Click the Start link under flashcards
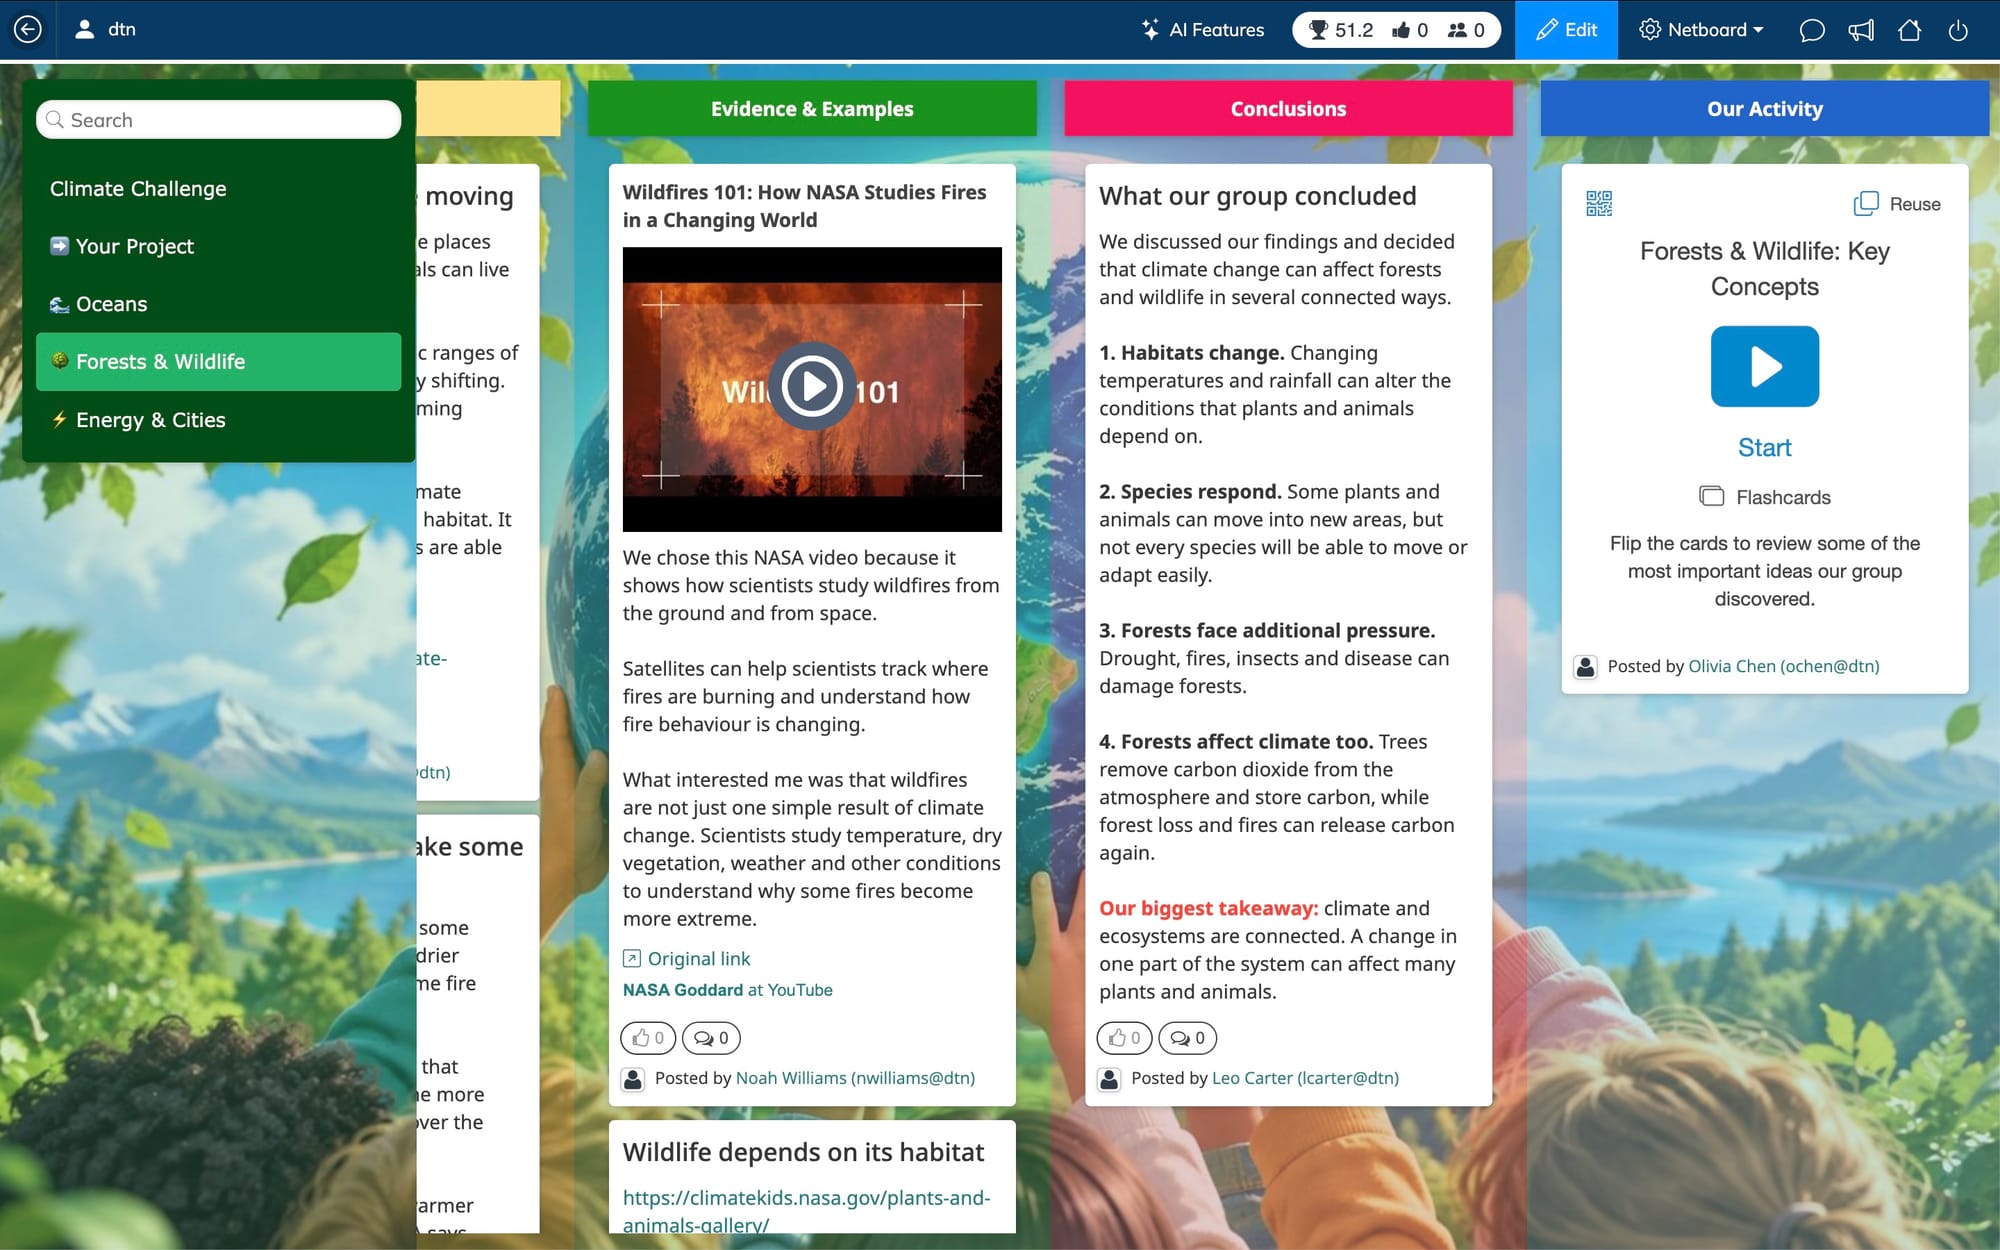 point(1764,447)
